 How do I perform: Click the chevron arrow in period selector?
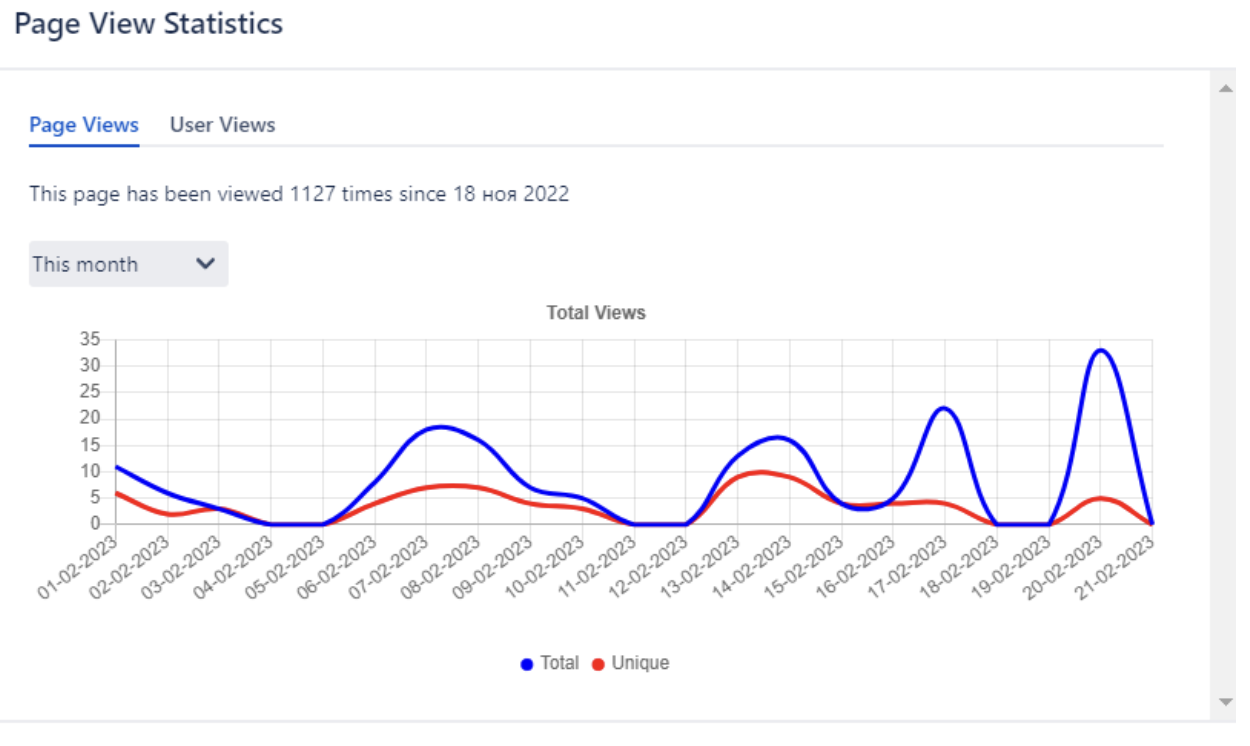(206, 264)
